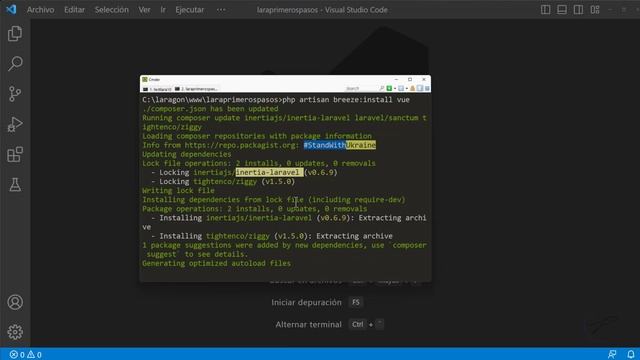Click the highlighted inertia-laravel text
The width and height of the screenshot is (640, 360).
point(269,172)
